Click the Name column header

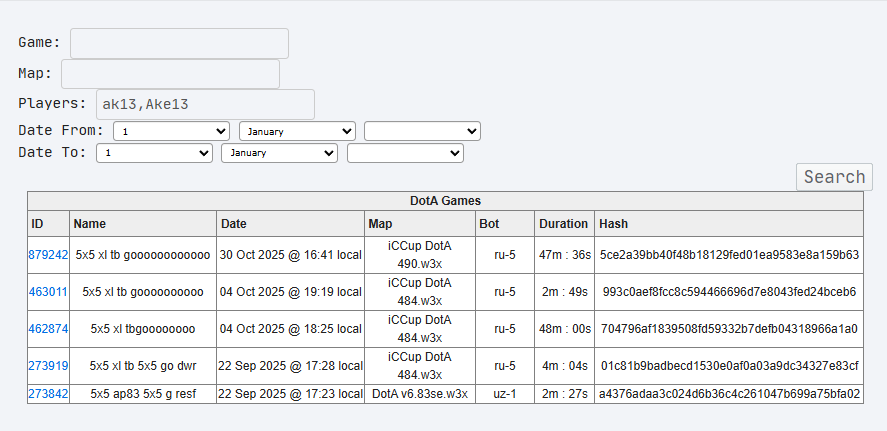click(90, 224)
